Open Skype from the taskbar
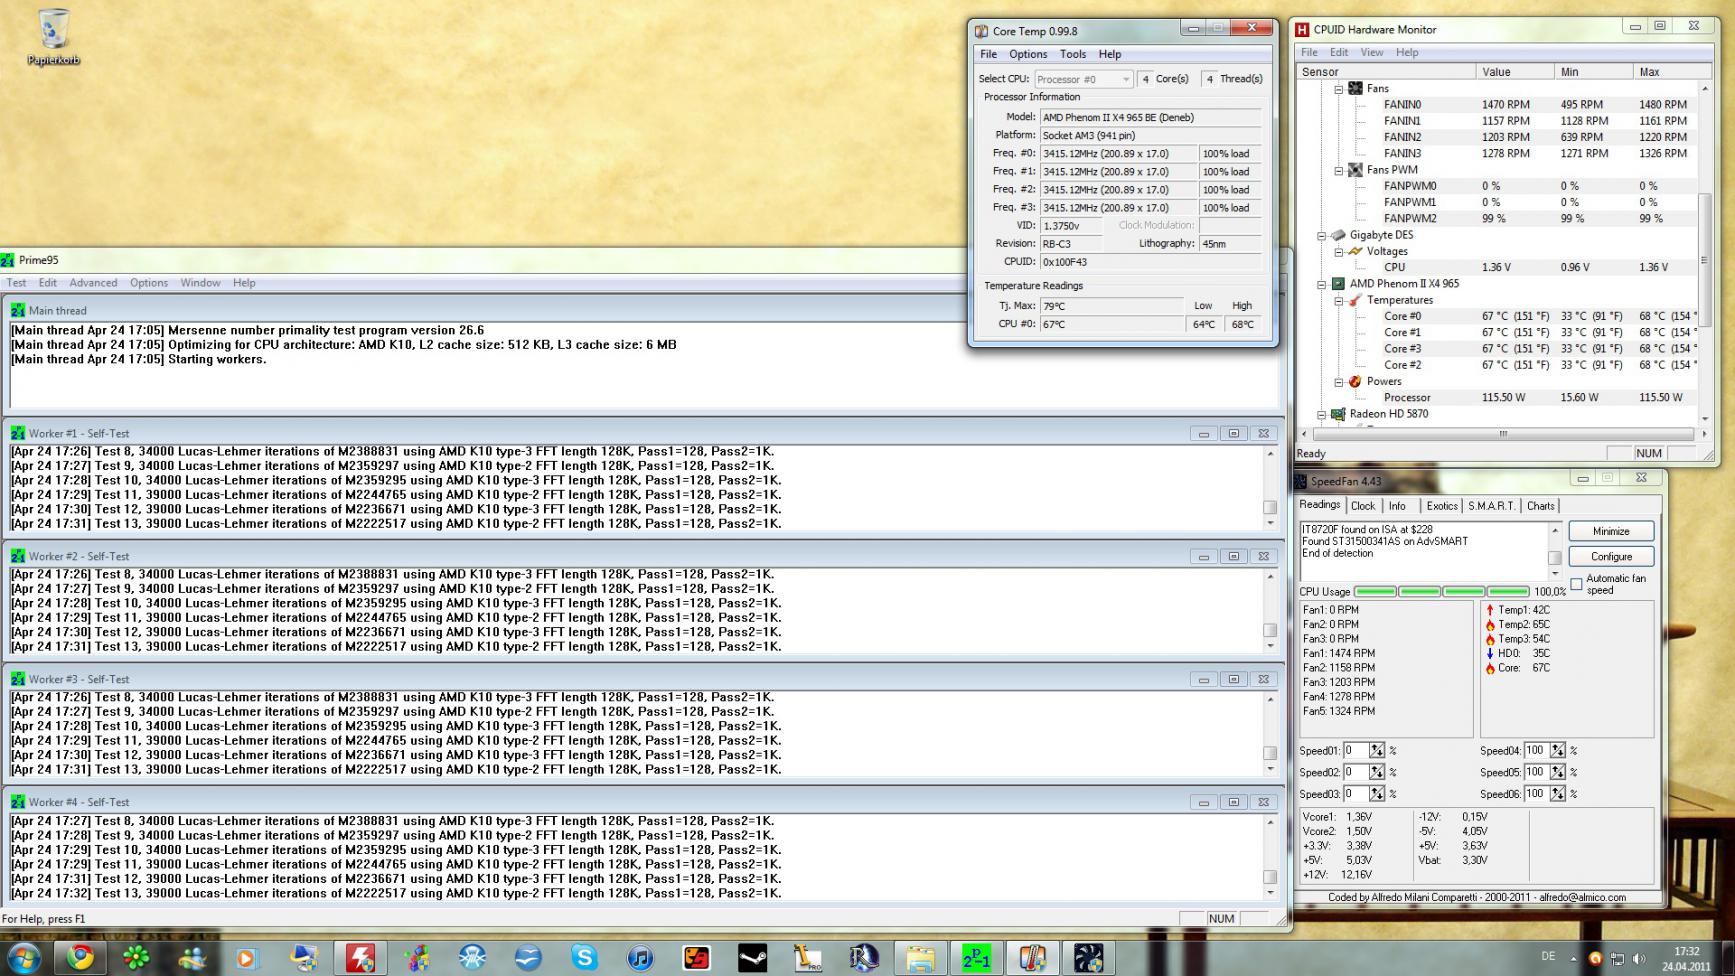 point(584,958)
